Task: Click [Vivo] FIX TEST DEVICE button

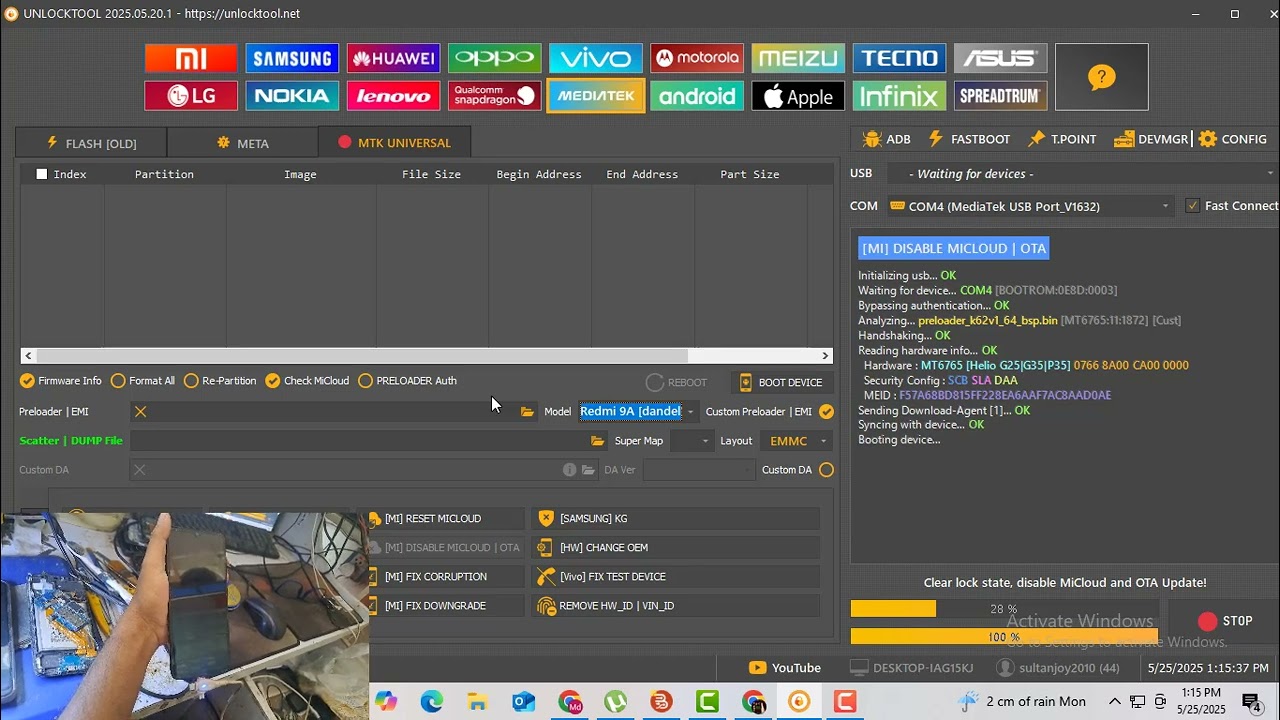Action: [677, 577]
